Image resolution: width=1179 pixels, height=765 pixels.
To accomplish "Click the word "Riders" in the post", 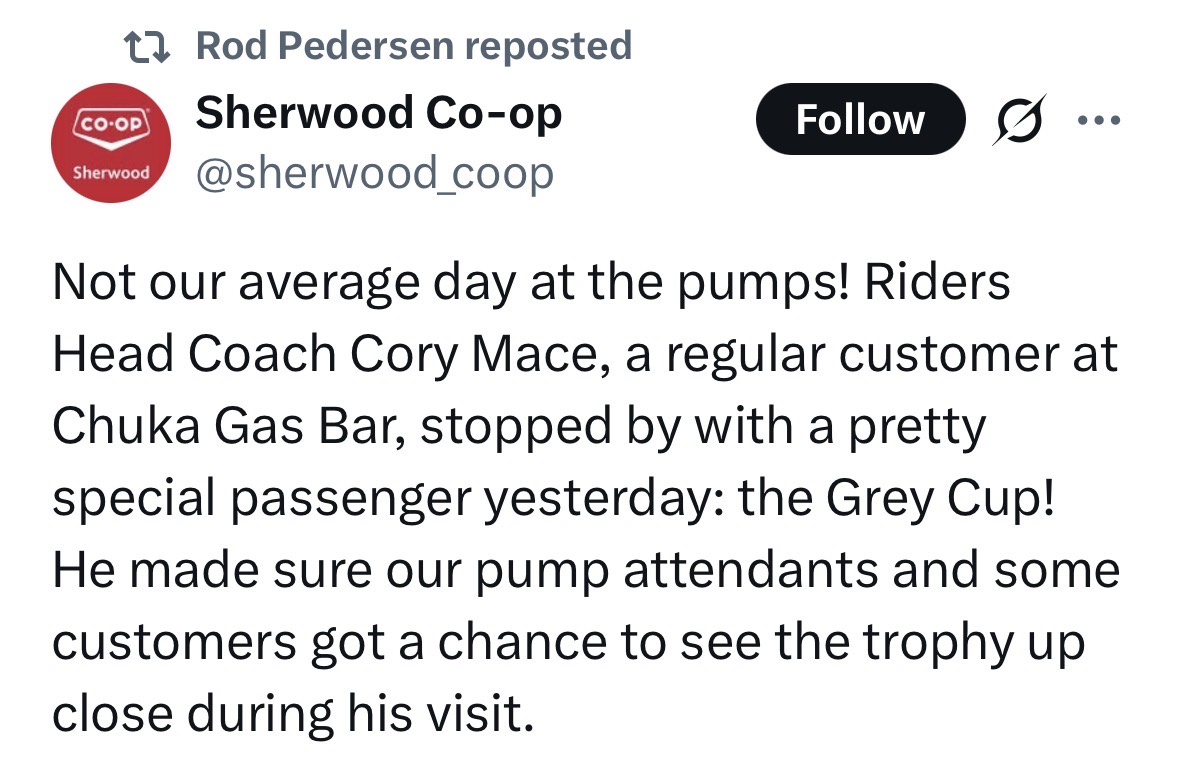I will click(937, 283).
